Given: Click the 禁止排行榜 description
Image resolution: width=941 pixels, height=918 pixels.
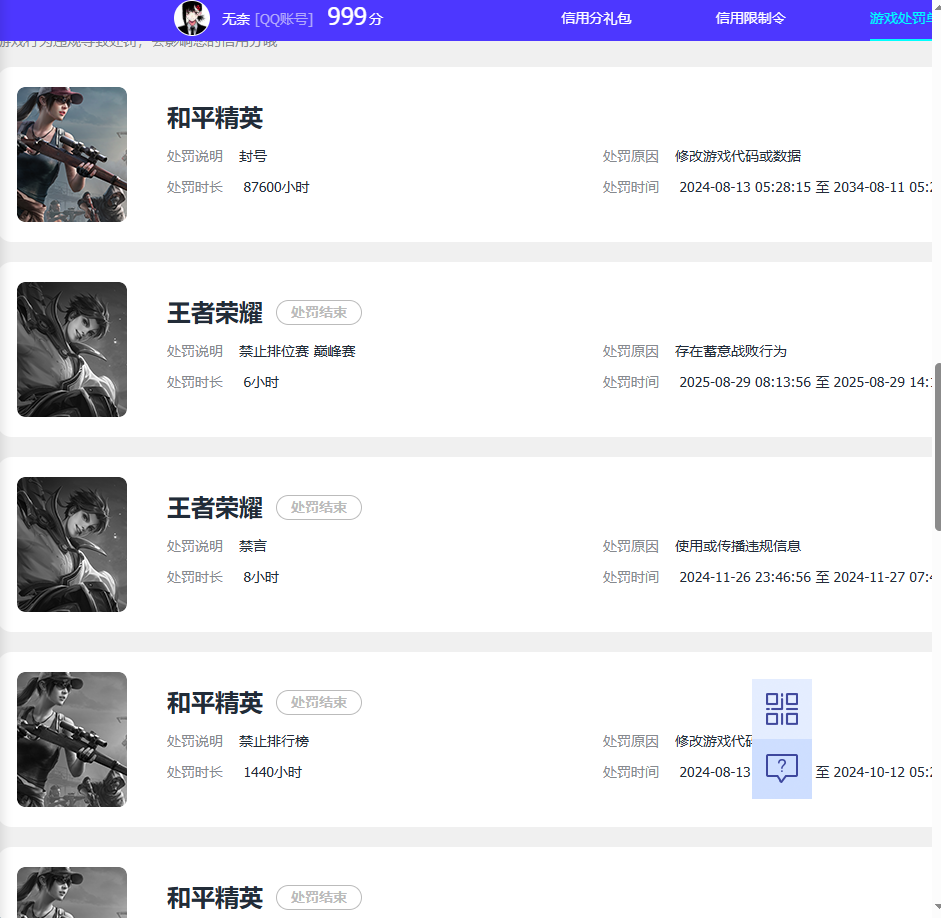Looking at the screenshot, I should 274,741.
